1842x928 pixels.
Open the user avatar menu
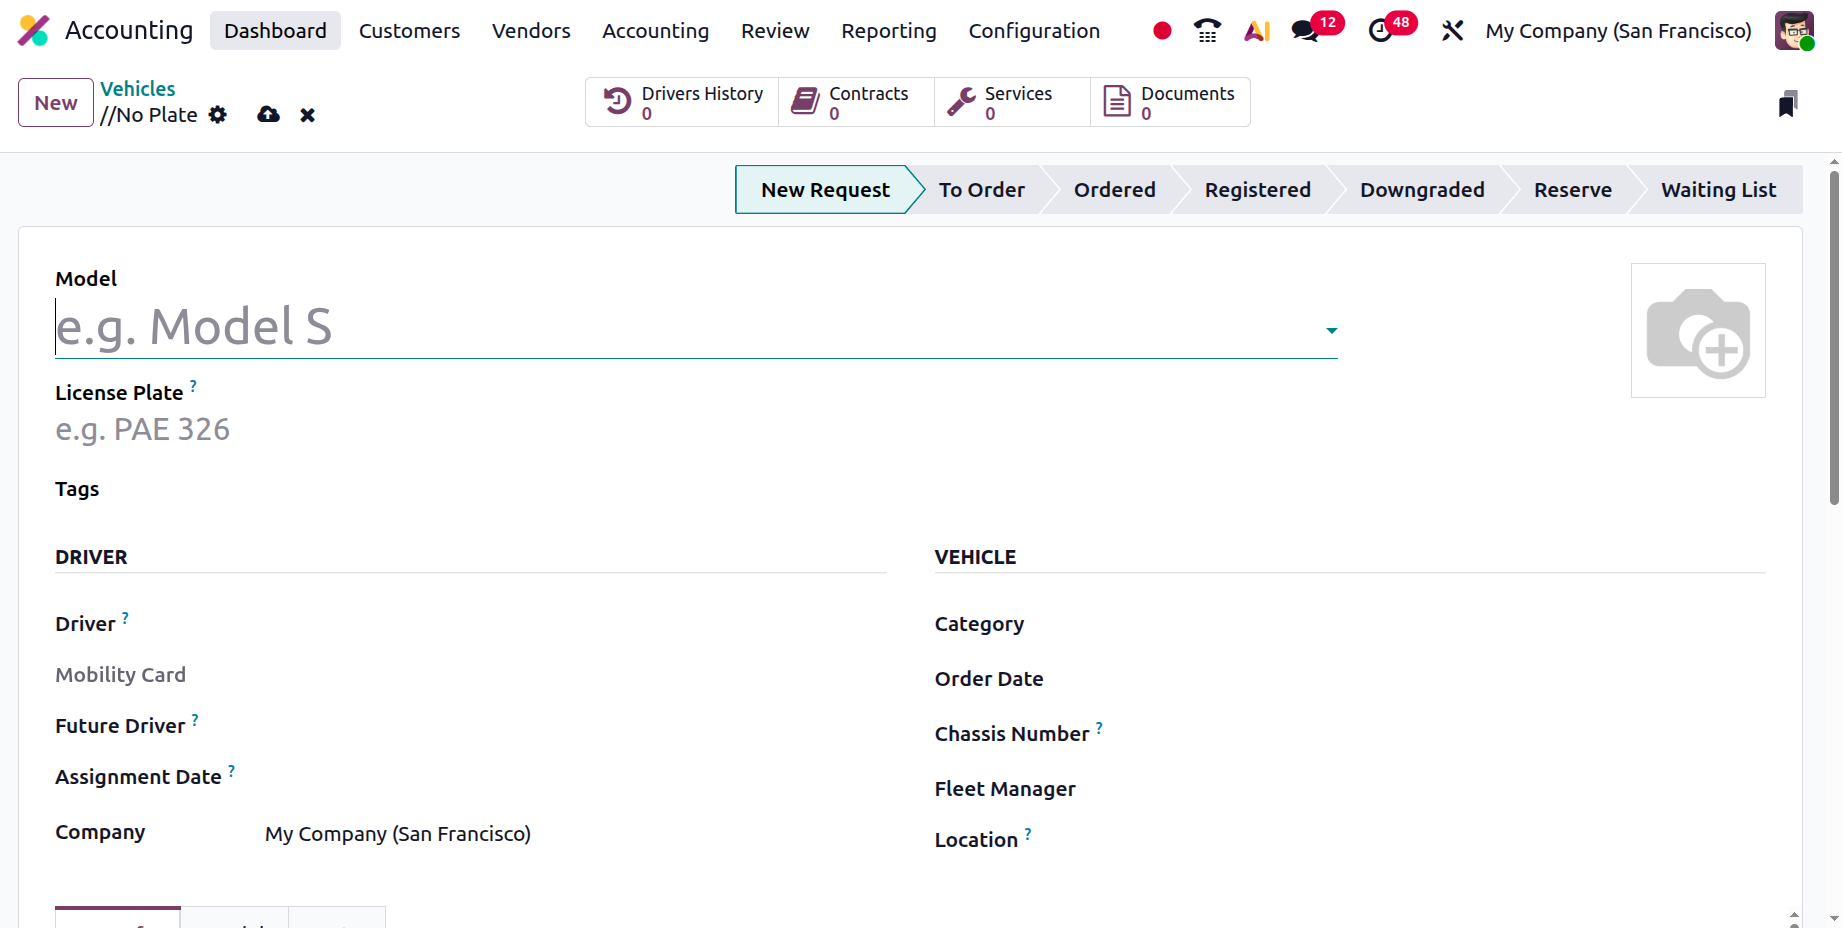1794,31
